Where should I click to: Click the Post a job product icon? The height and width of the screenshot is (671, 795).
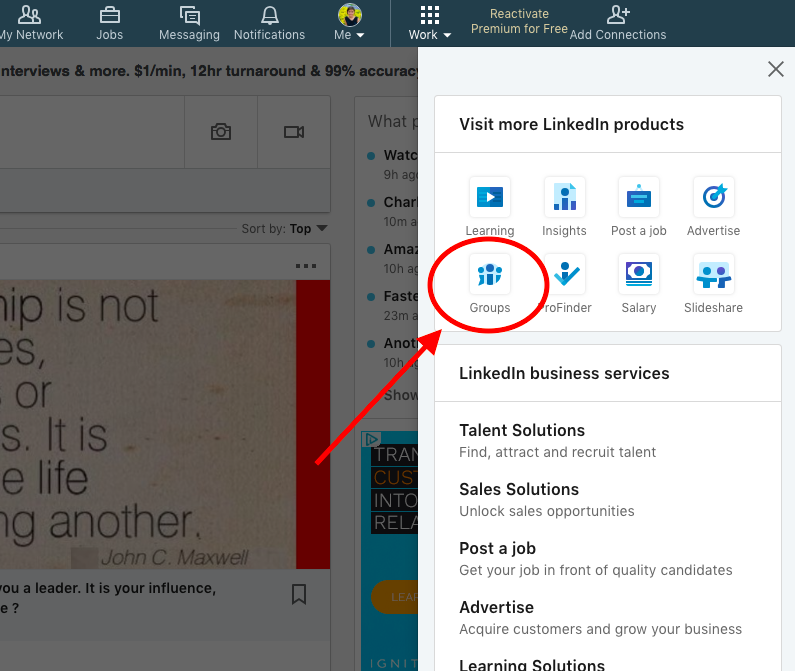click(639, 197)
